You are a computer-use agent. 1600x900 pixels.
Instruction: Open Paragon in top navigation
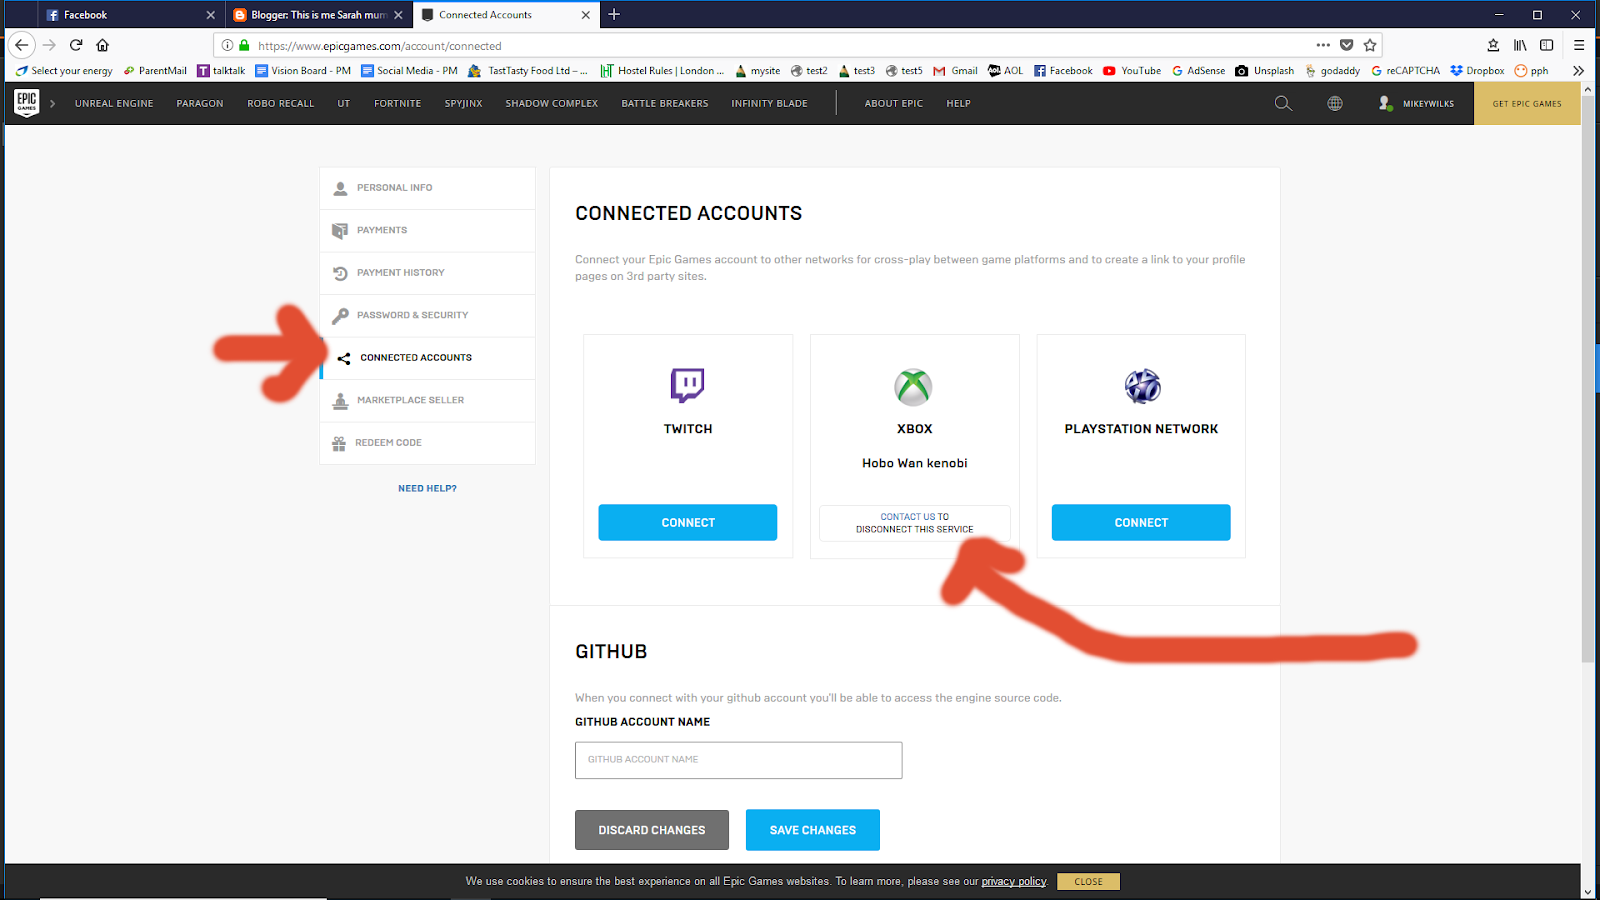pos(200,103)
